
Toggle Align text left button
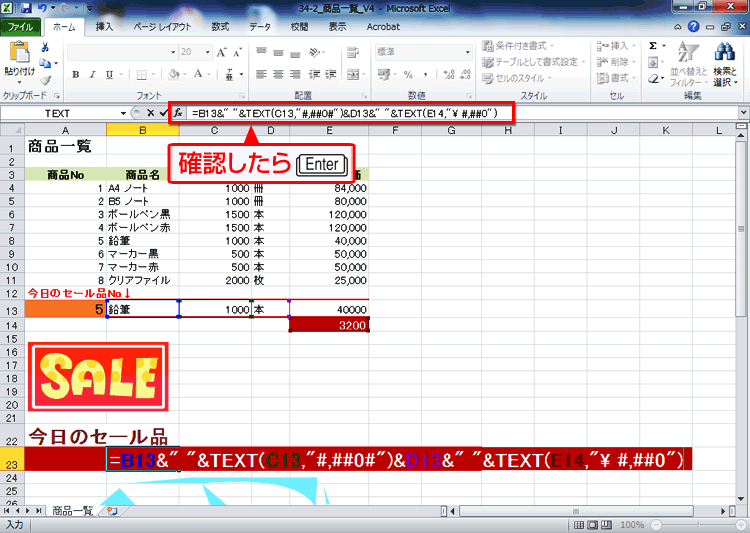(x=261, y=74)
